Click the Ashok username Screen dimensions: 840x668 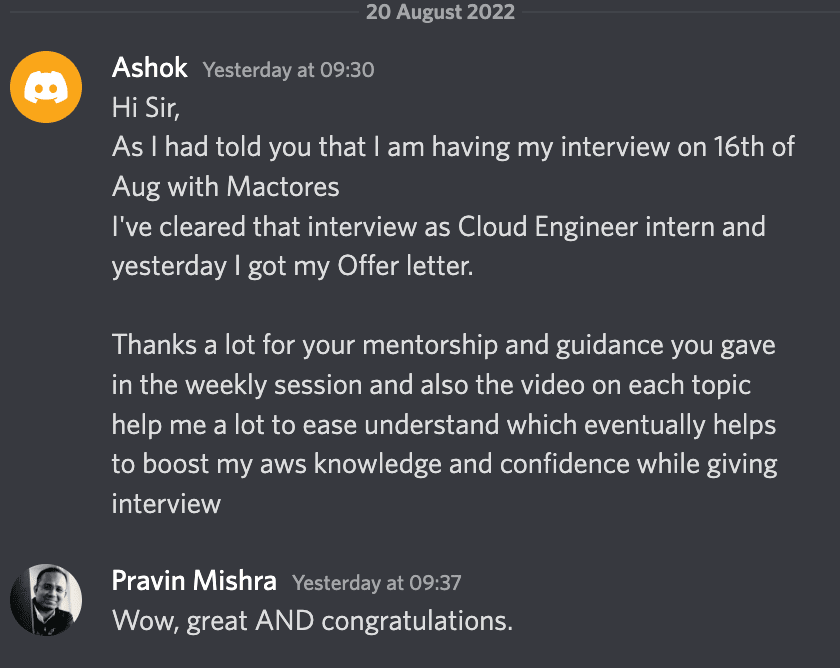pos(151,69)
